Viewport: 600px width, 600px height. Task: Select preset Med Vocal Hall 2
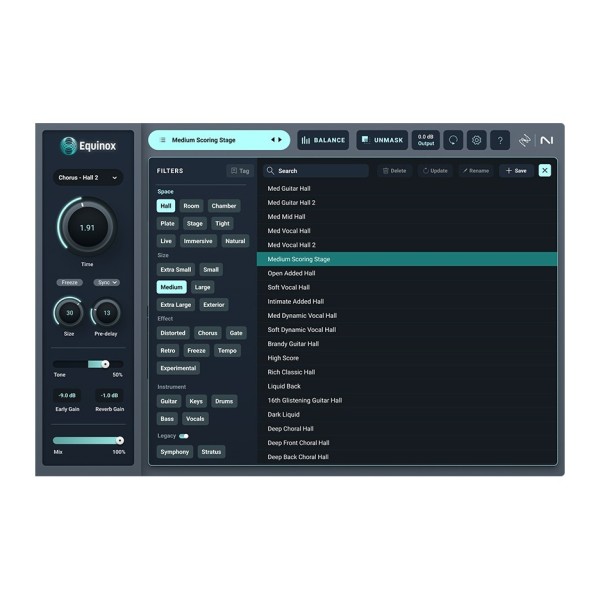click(x=407, y=245)
